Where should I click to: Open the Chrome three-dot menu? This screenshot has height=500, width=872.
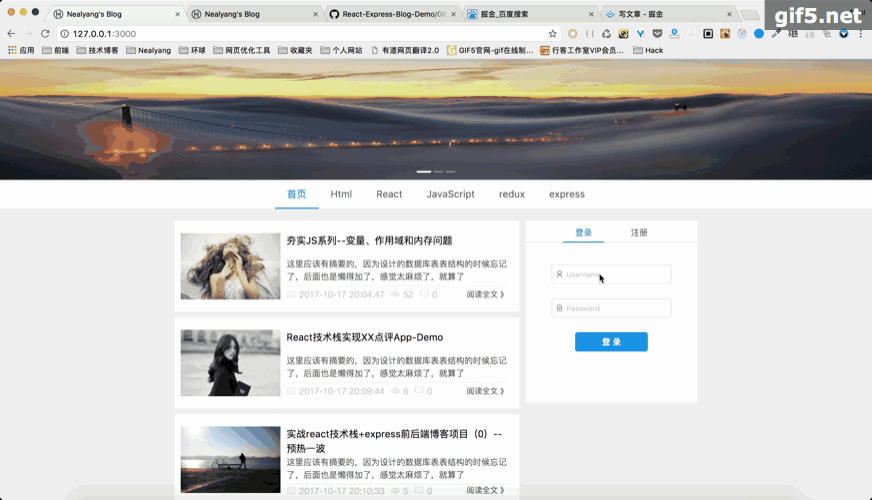[x=860, y=34]
